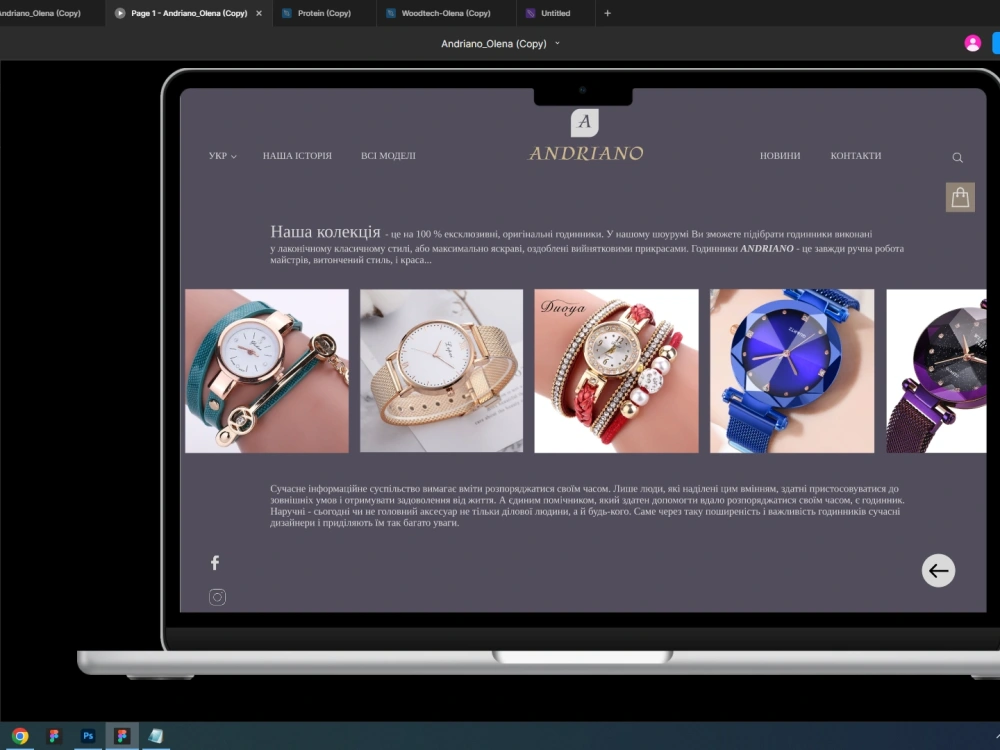Visit the Instagram icon link

pos(217,597)
